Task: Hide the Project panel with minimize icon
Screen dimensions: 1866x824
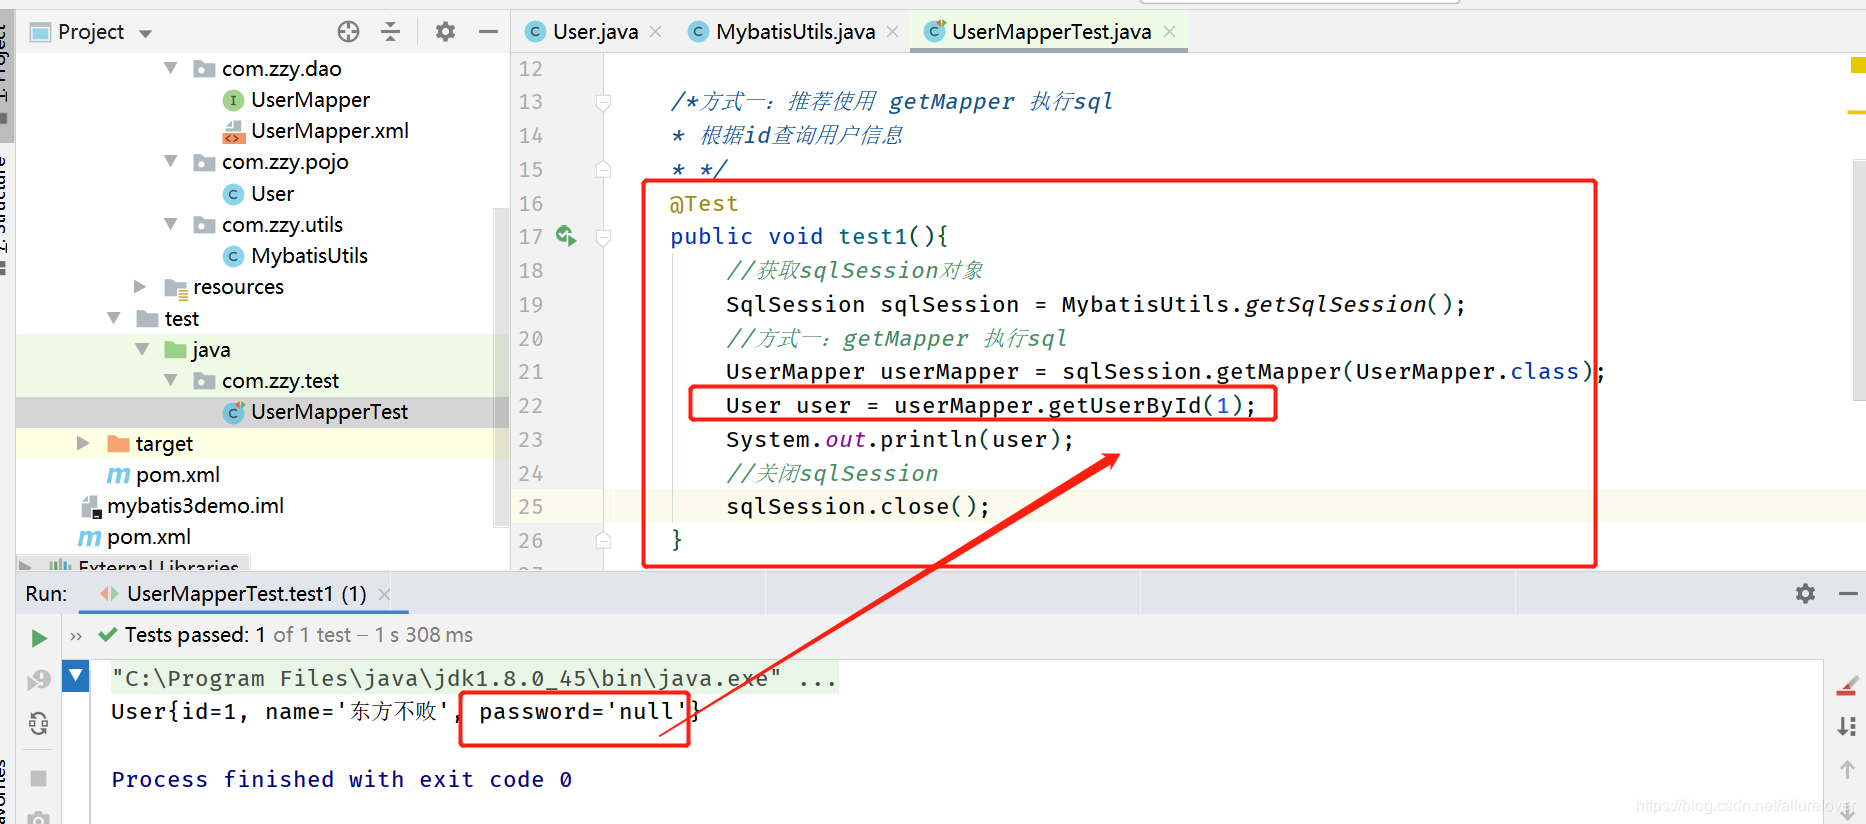Action: [x=488, y=32]
